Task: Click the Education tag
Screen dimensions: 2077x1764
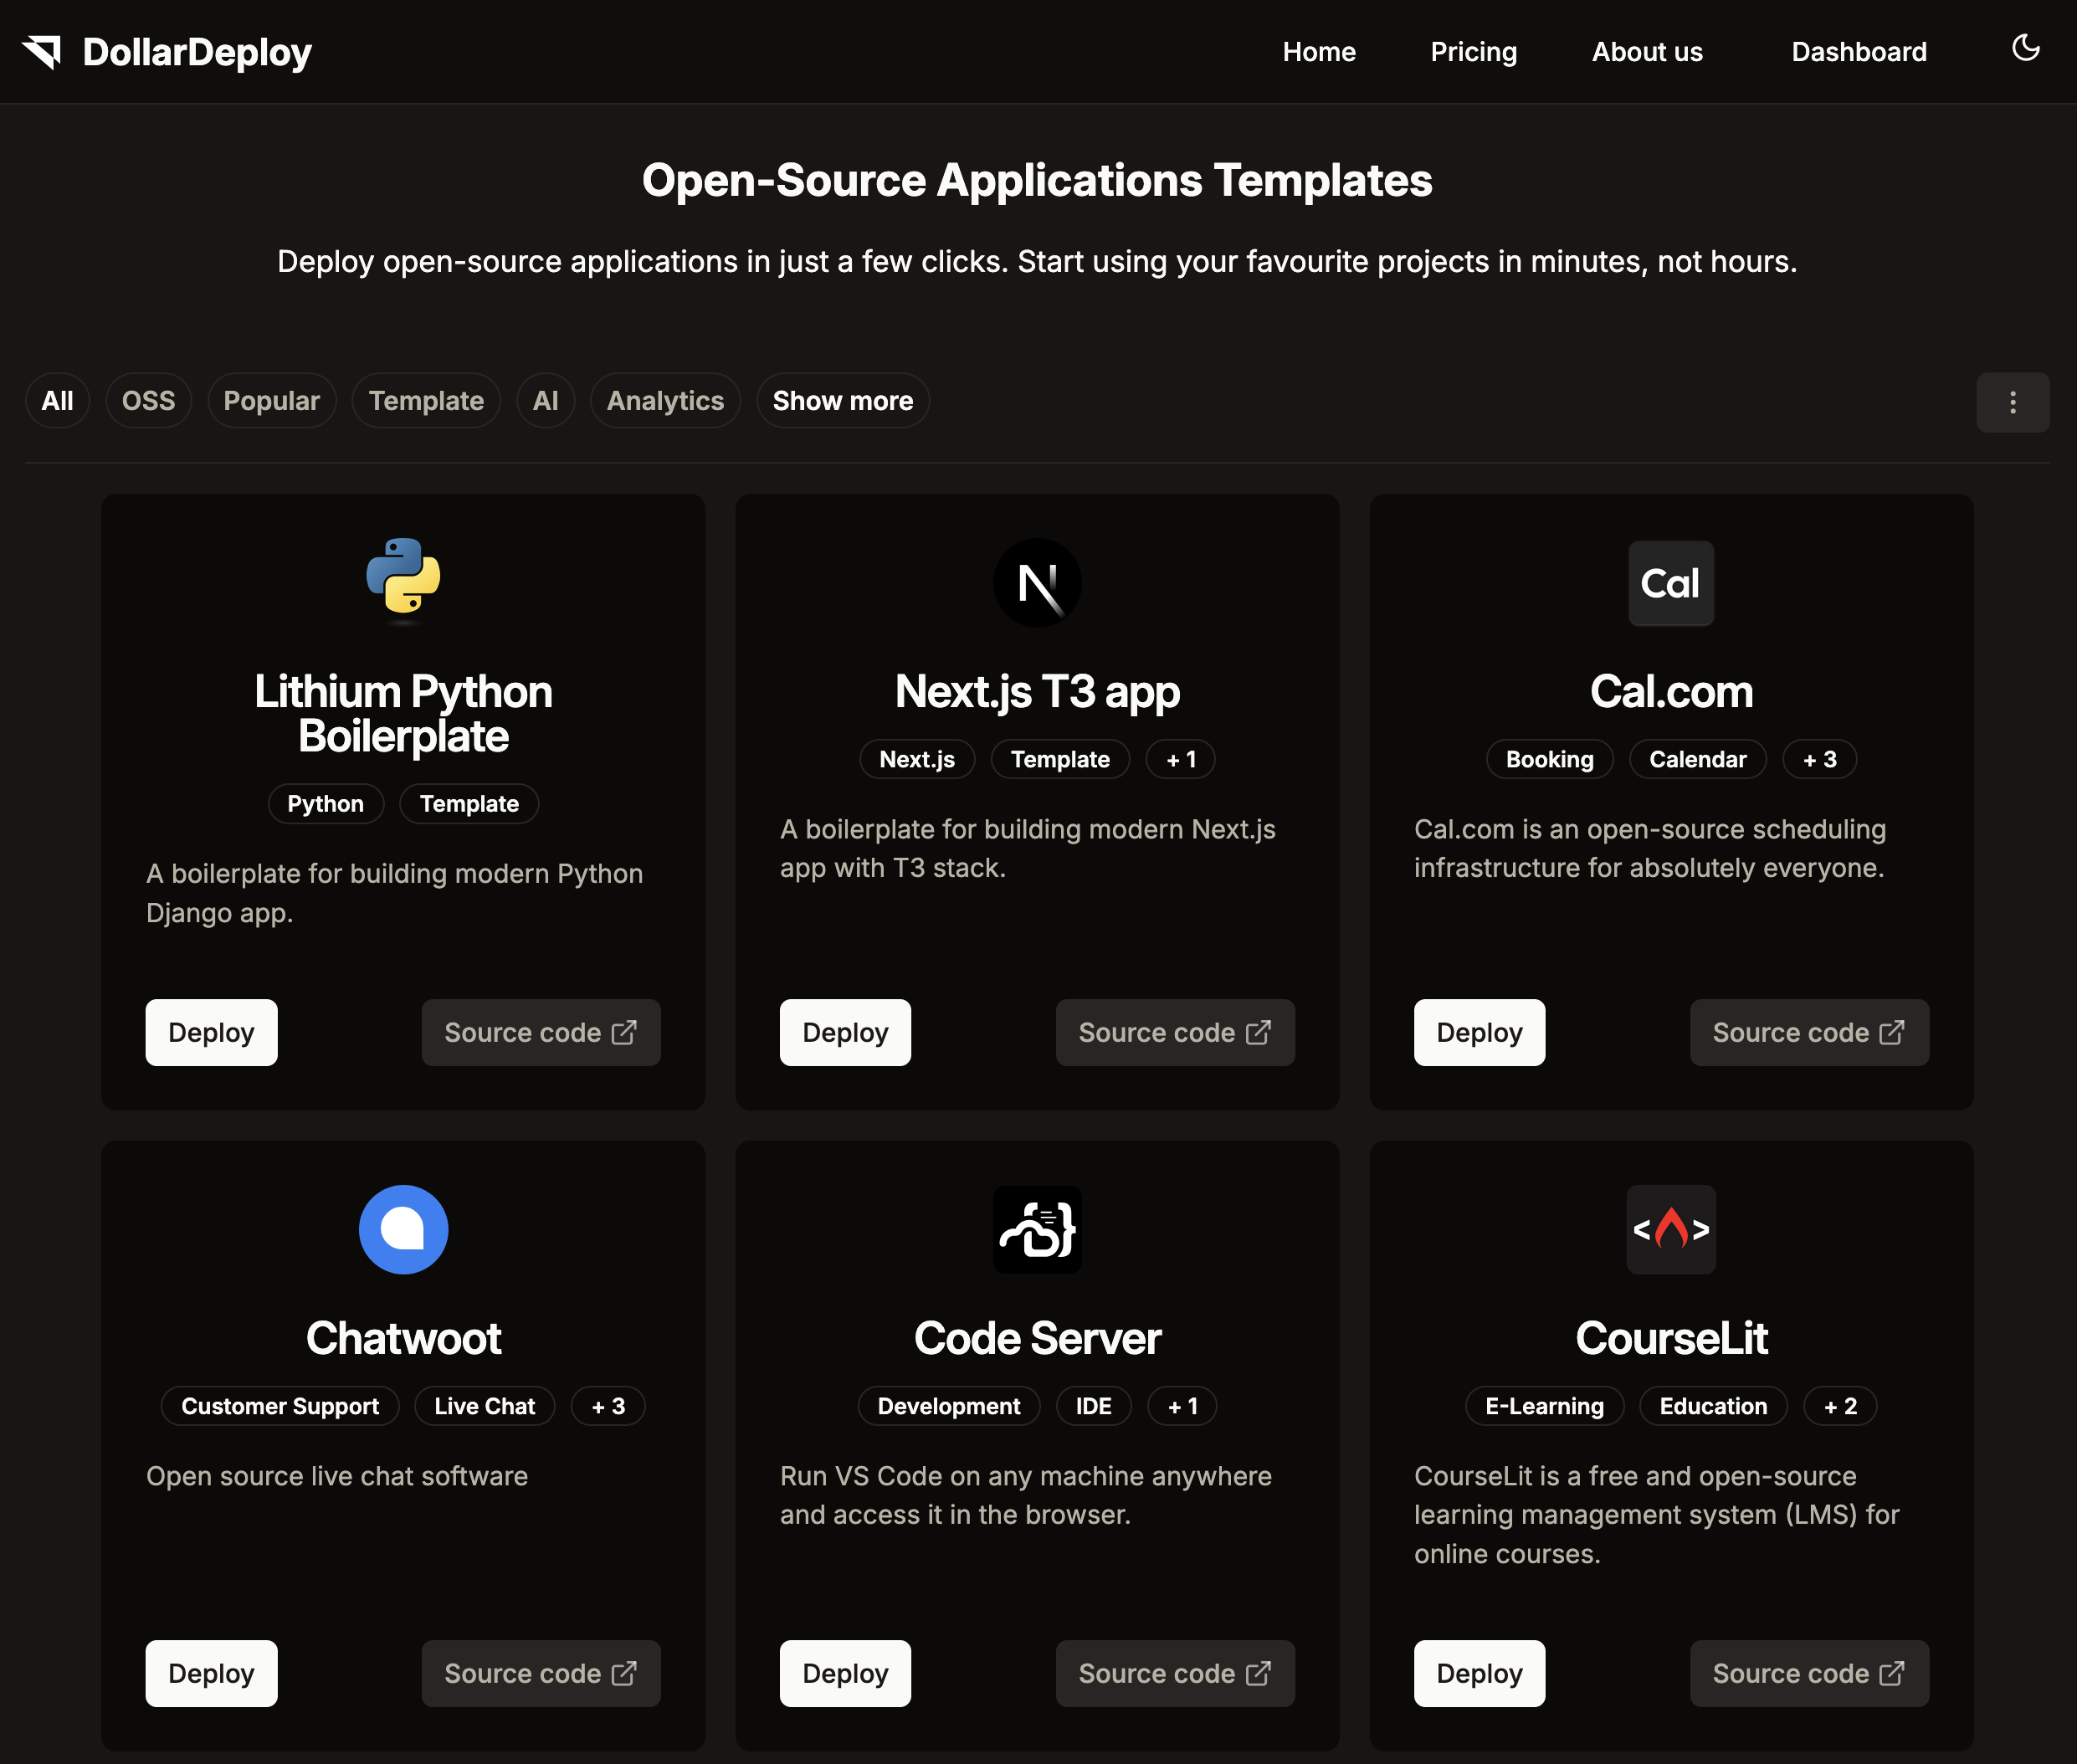Action: tap(1714, 1406)
